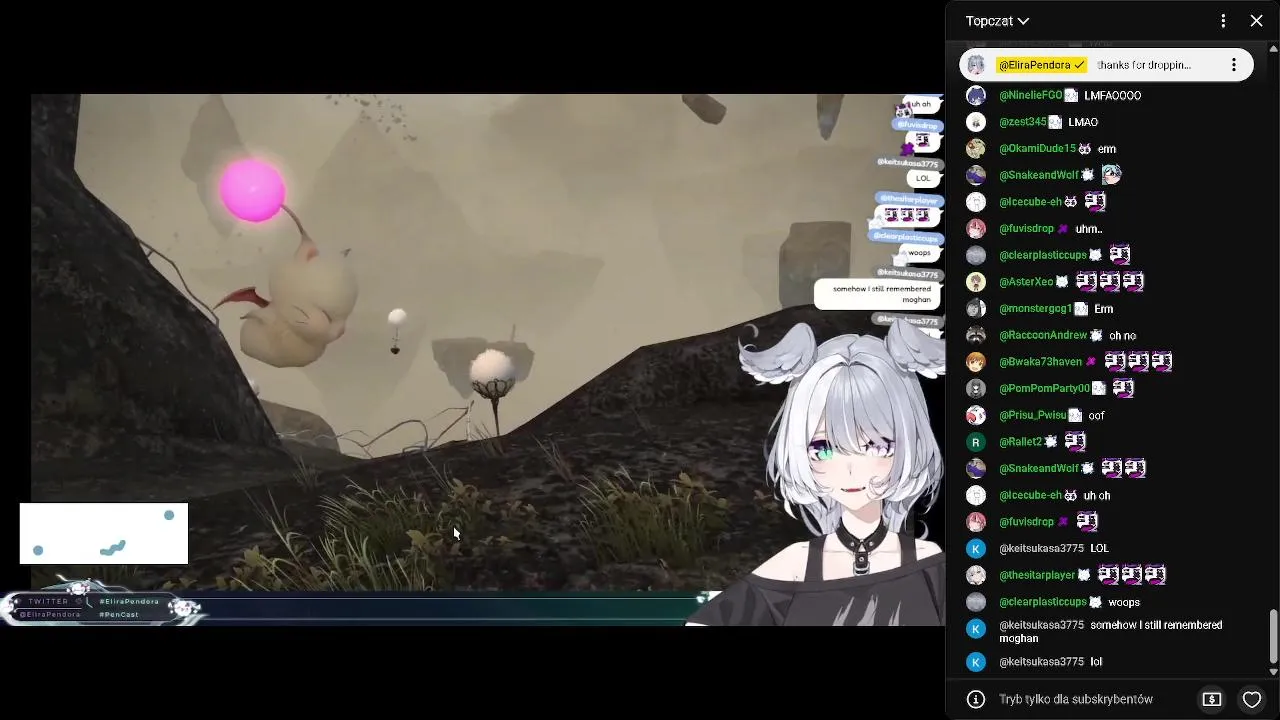Image resolution: width=1280 pixels, height=720 pixels.
Task: Open the Topczat chat mode dropdown
Action: click(x=997, y=21)
